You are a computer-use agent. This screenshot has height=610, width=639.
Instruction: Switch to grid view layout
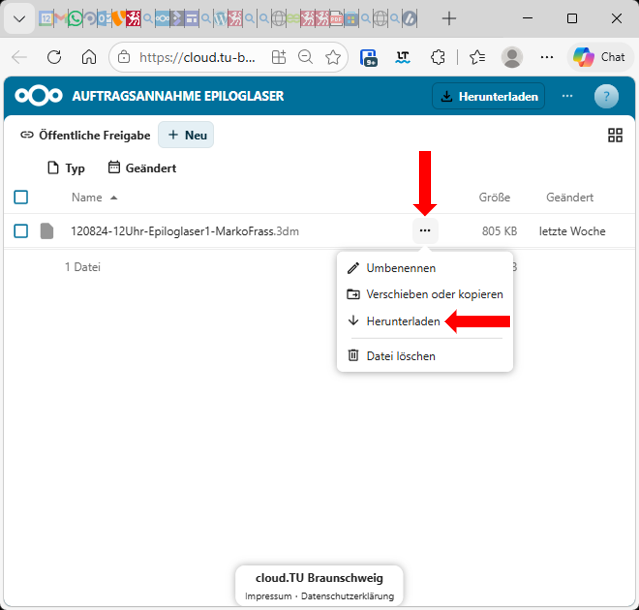pyautogui.click(x=615, y=136)
